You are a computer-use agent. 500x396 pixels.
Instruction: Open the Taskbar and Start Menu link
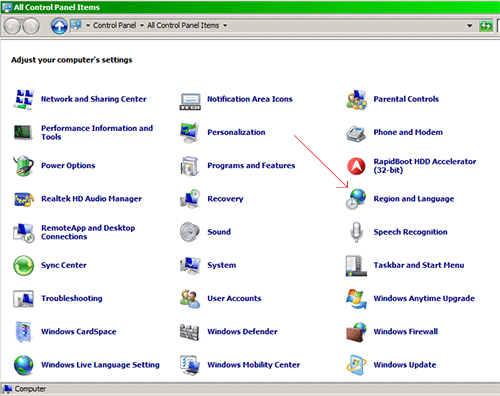[419, 265]
